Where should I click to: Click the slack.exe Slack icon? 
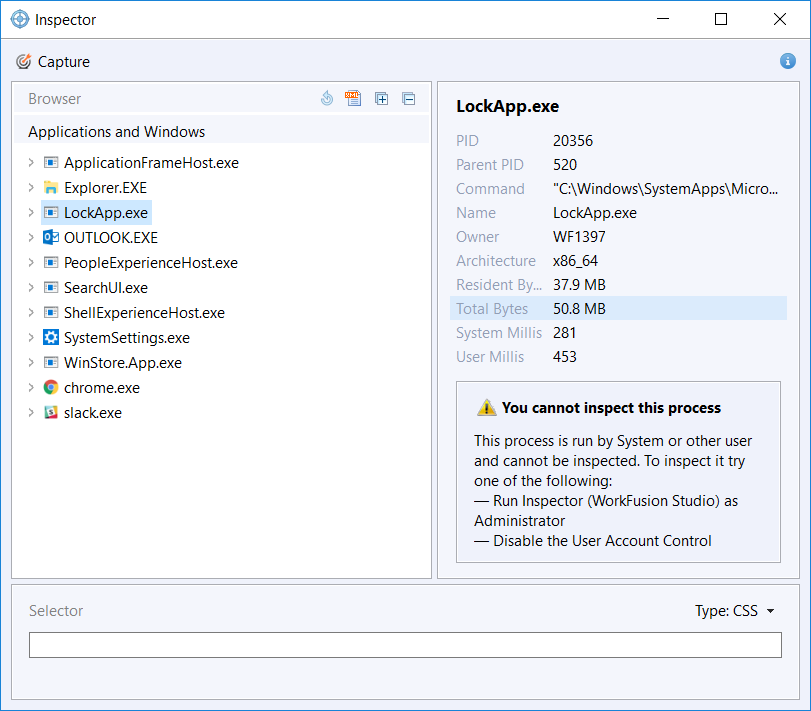pos(51,413)
